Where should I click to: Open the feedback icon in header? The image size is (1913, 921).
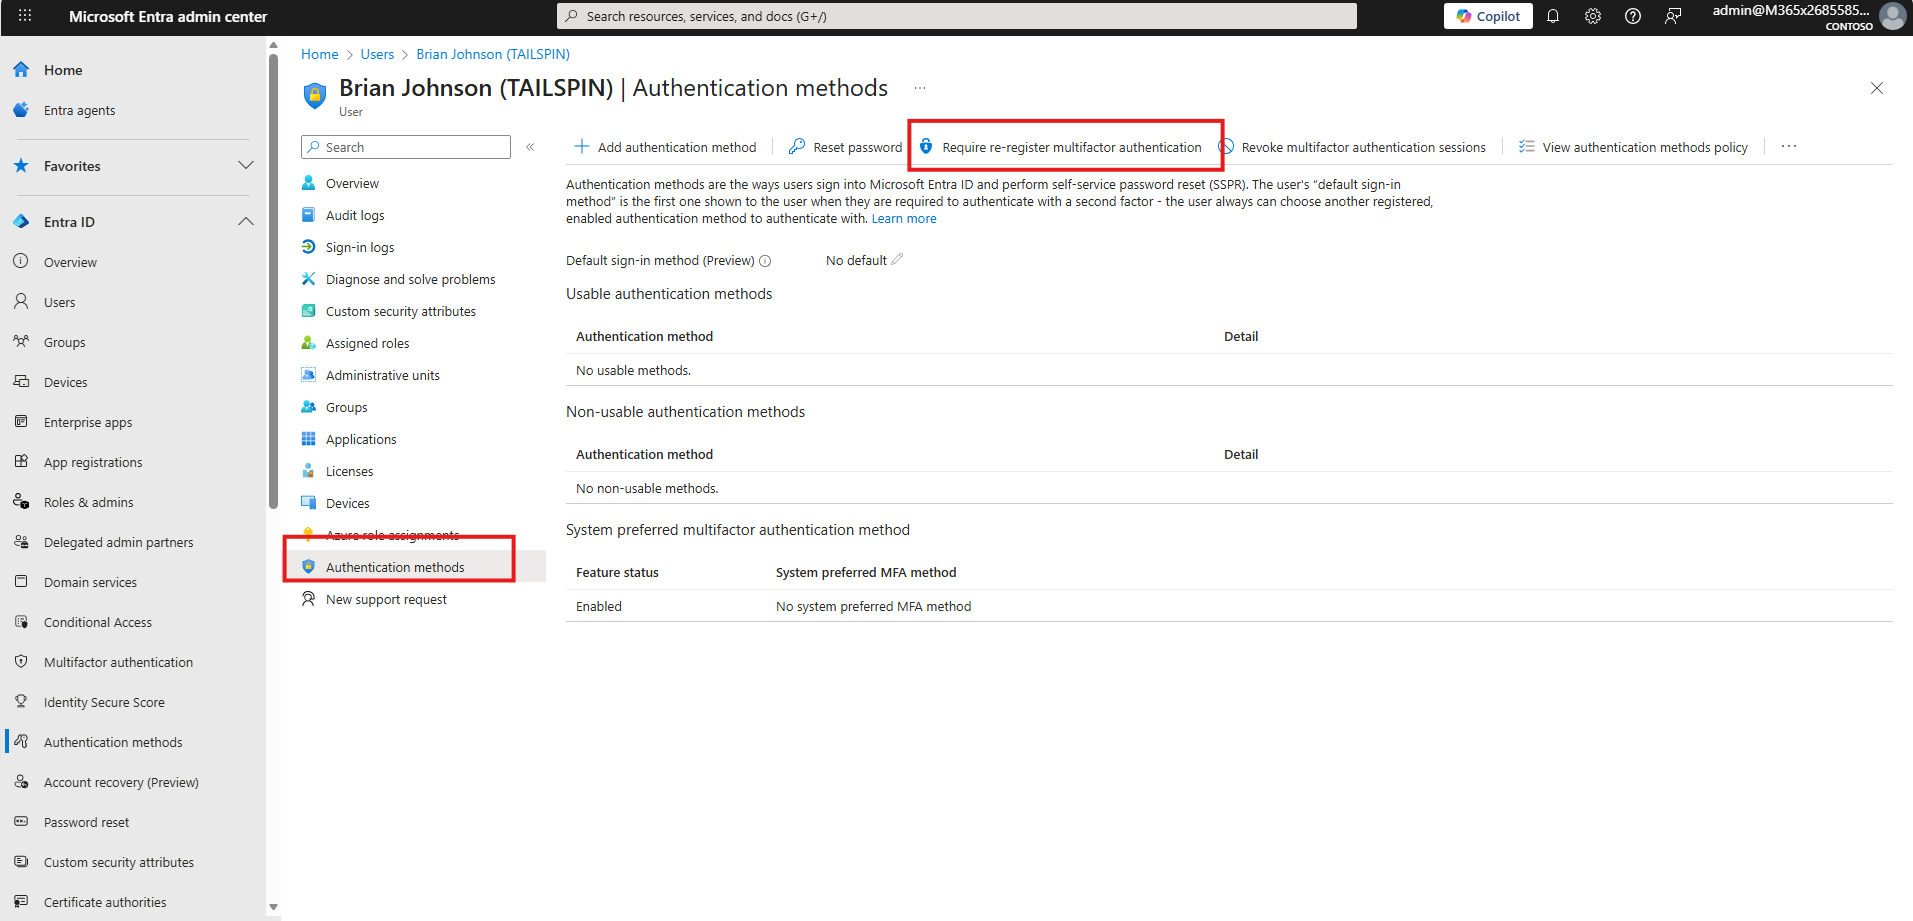pos(1673,16)
